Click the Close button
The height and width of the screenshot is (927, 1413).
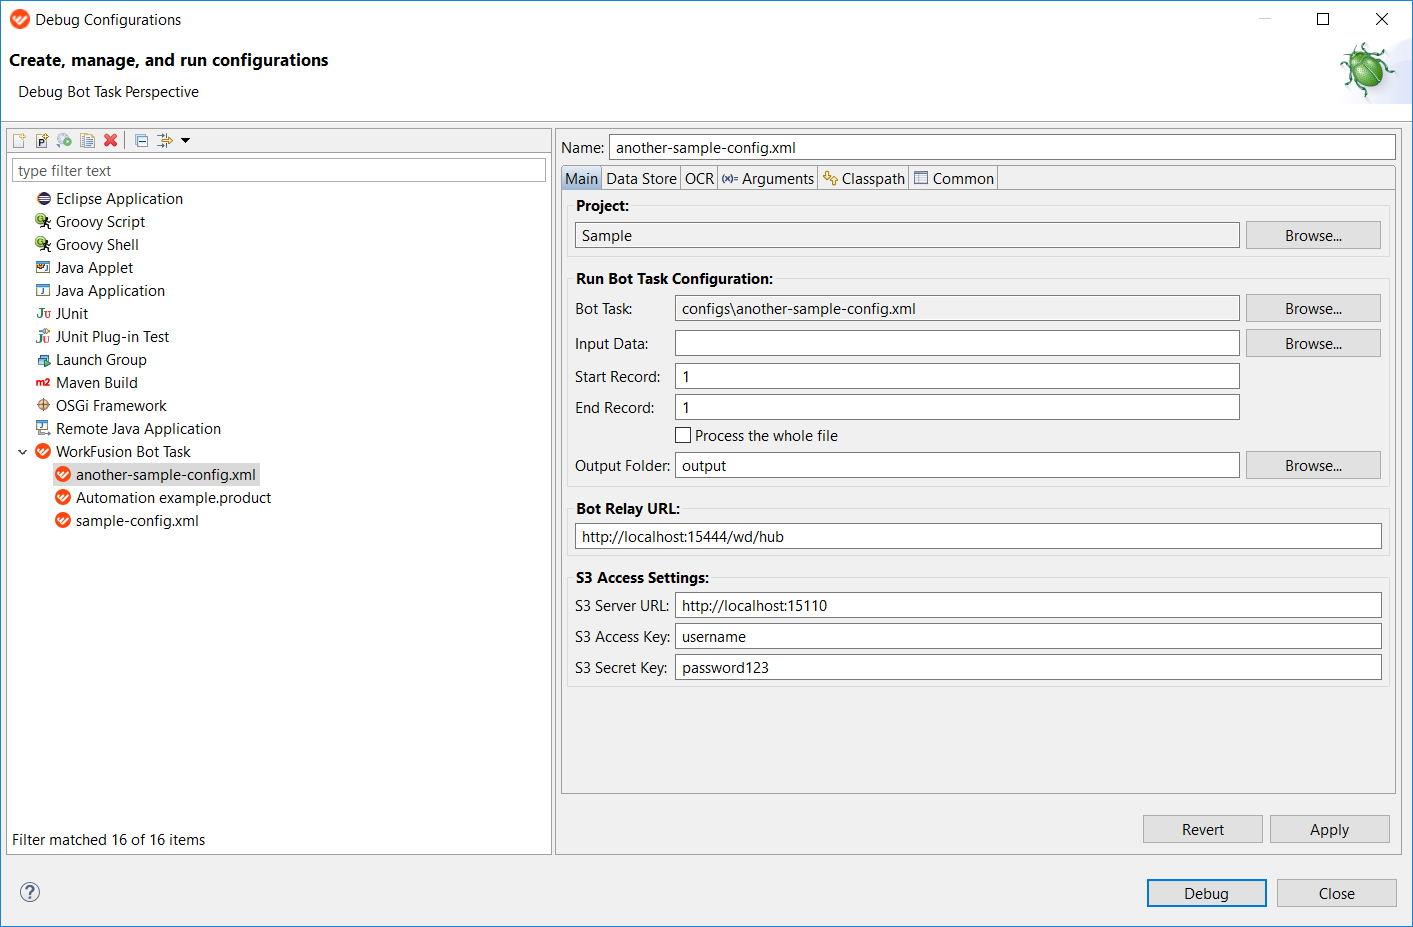pyautogui.click(x=1337, y=893)
